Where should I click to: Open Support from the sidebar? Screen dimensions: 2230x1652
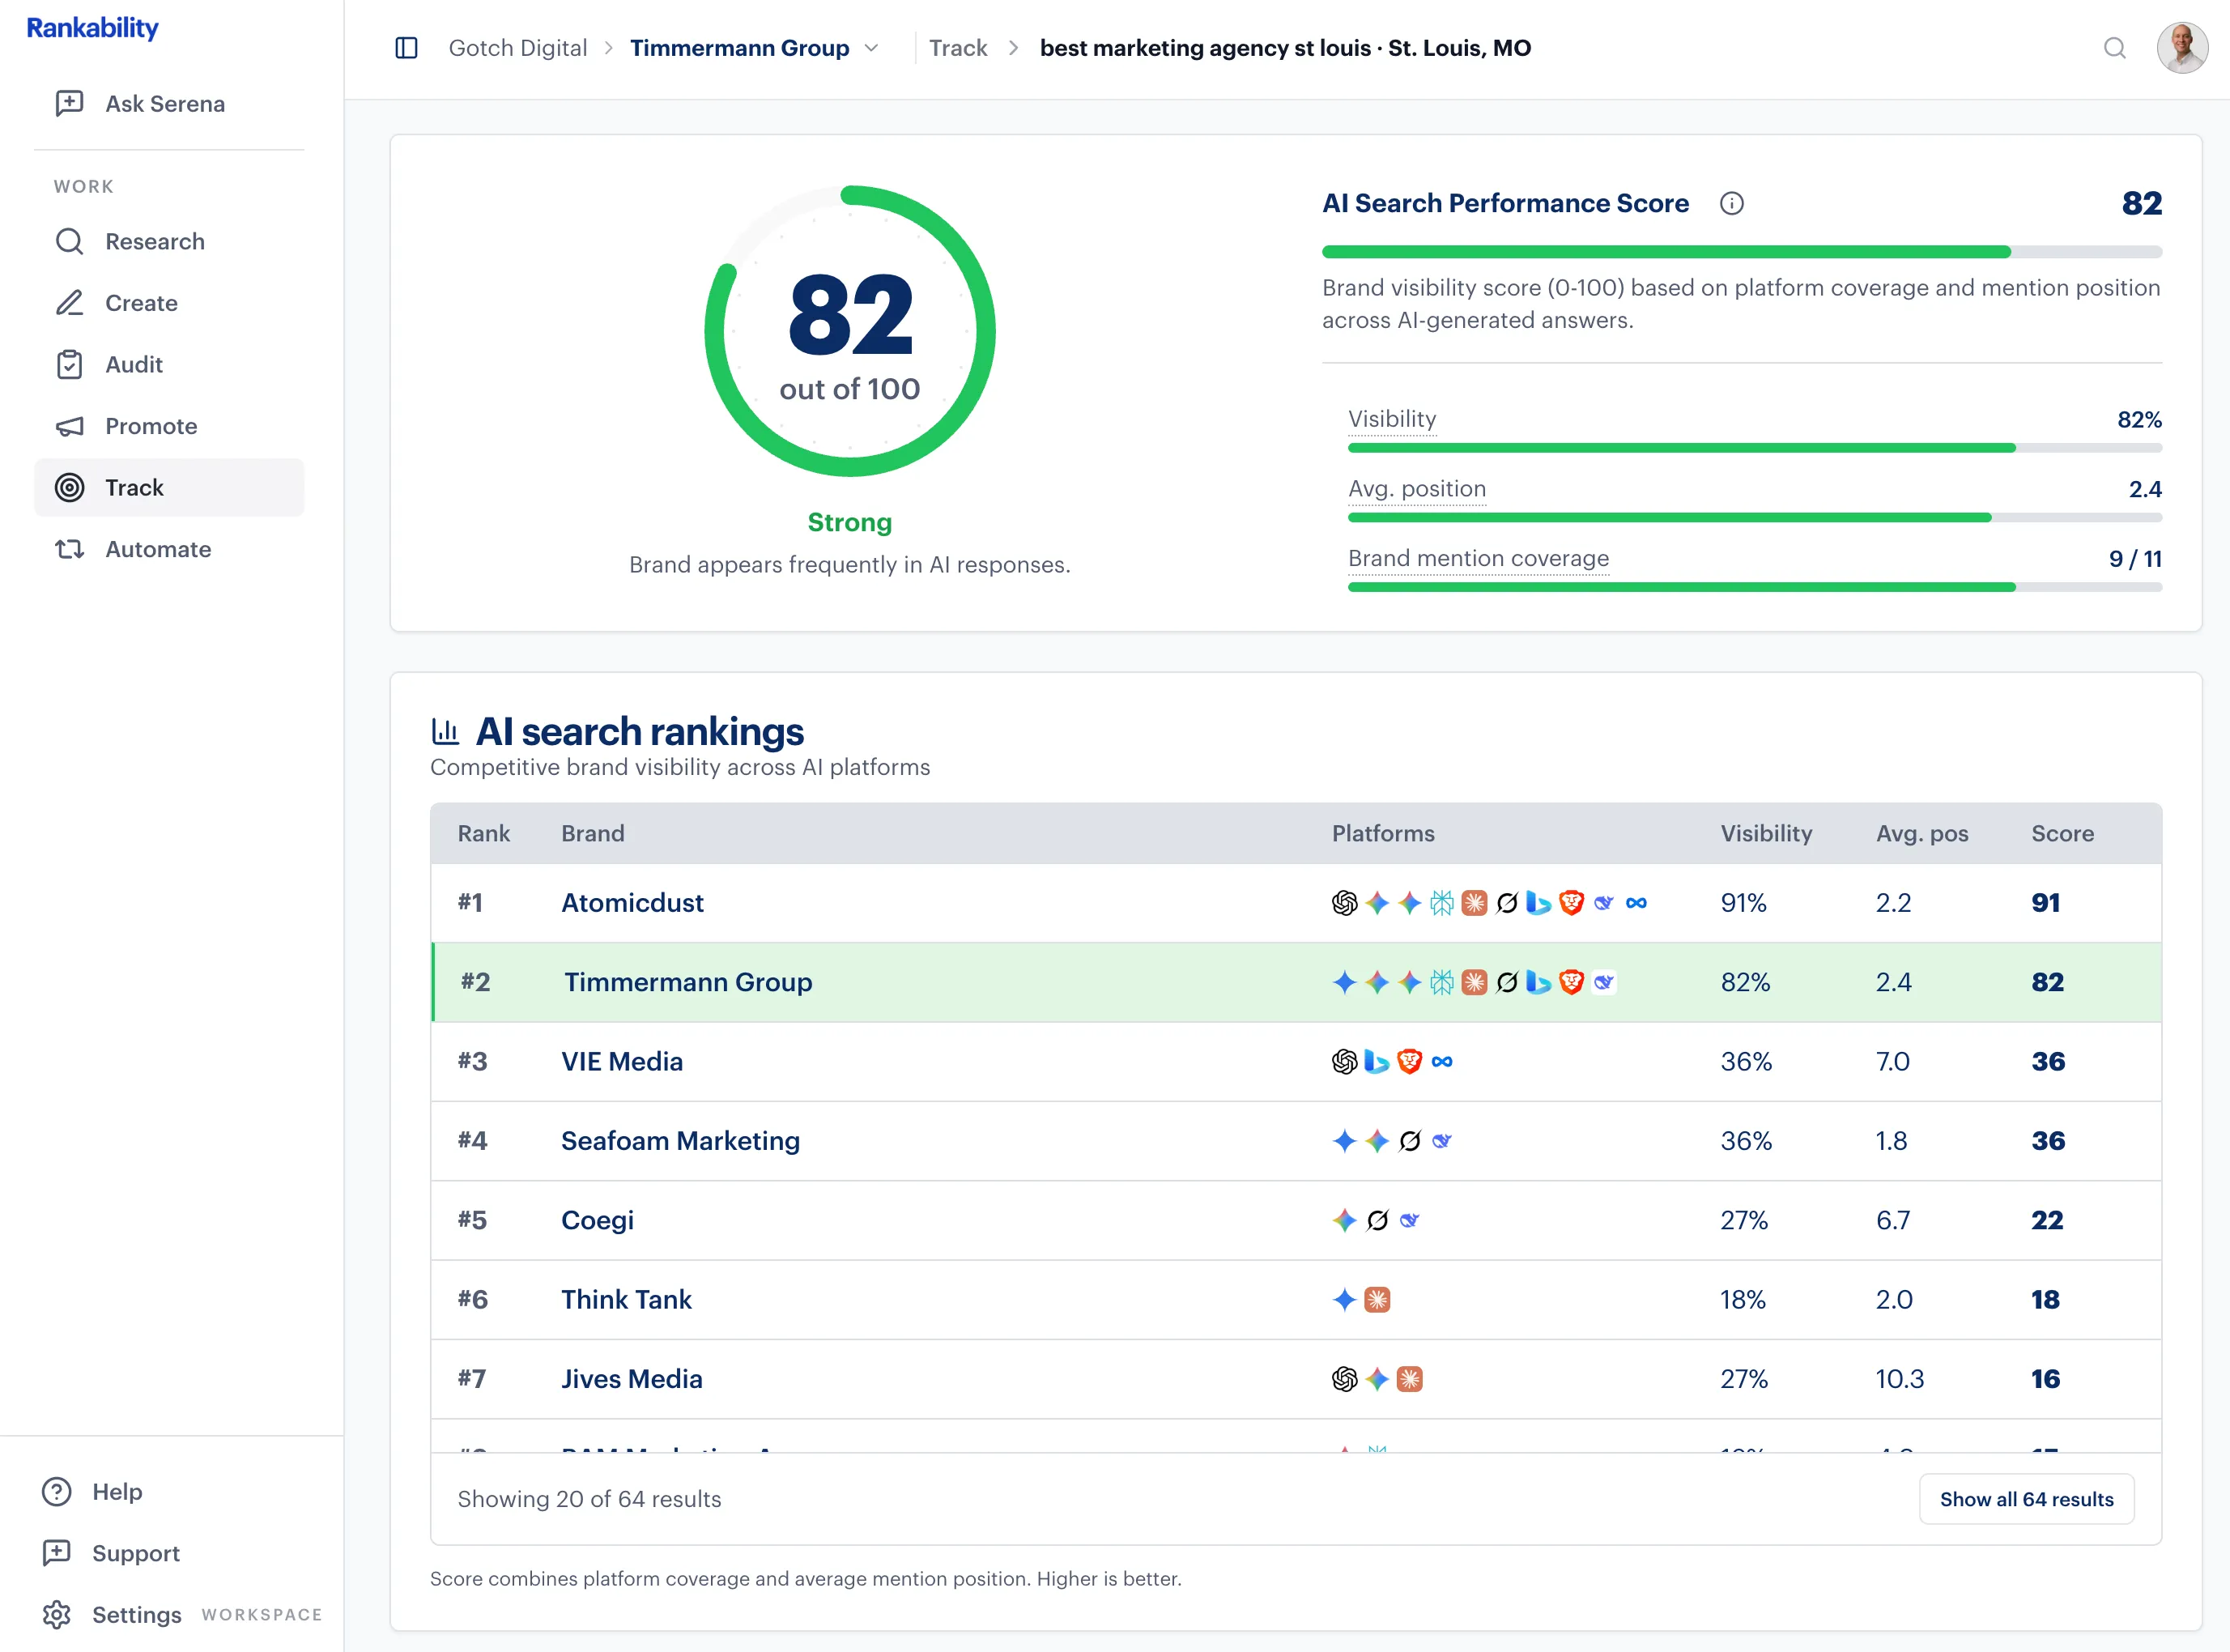(x=112, y=1553)
